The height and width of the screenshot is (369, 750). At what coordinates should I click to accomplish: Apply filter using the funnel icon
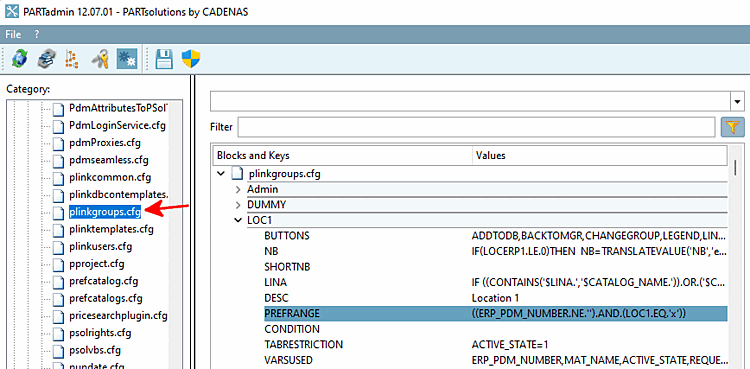pos(732,127)
